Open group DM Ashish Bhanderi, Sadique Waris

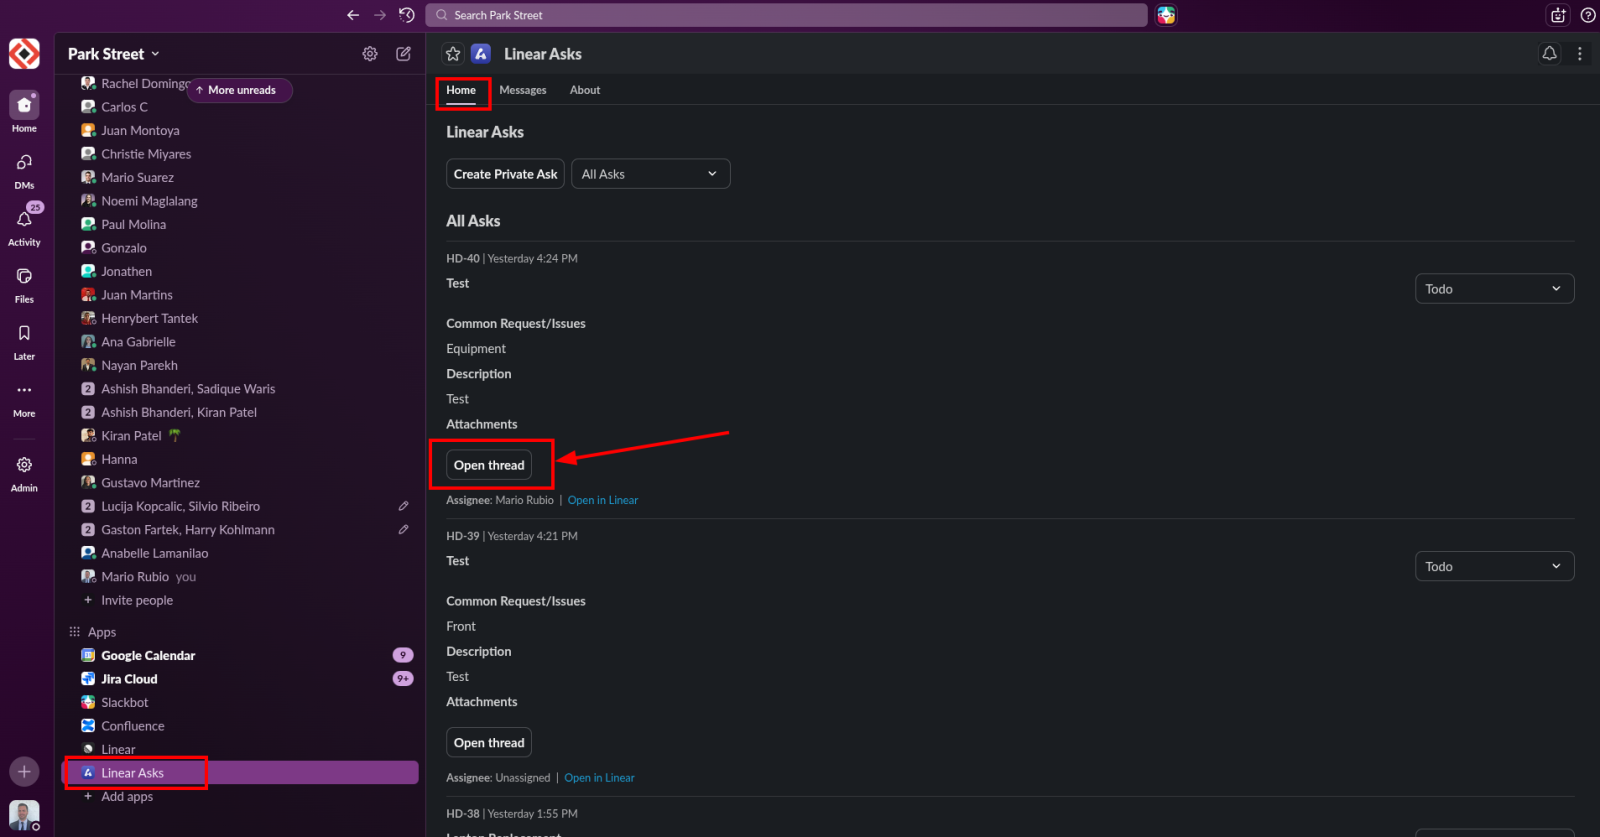click(x=240, y=389)
